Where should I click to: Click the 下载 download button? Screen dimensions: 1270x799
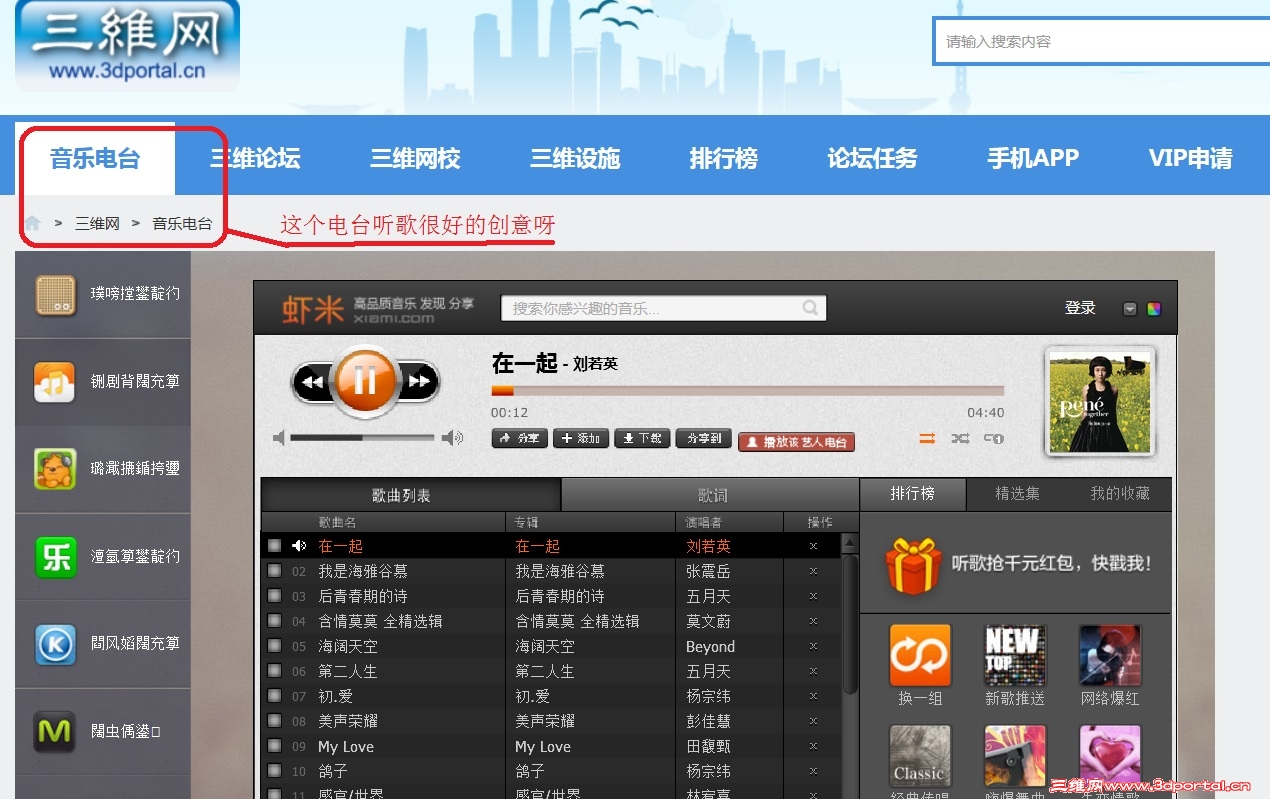[x=642, y=438]
